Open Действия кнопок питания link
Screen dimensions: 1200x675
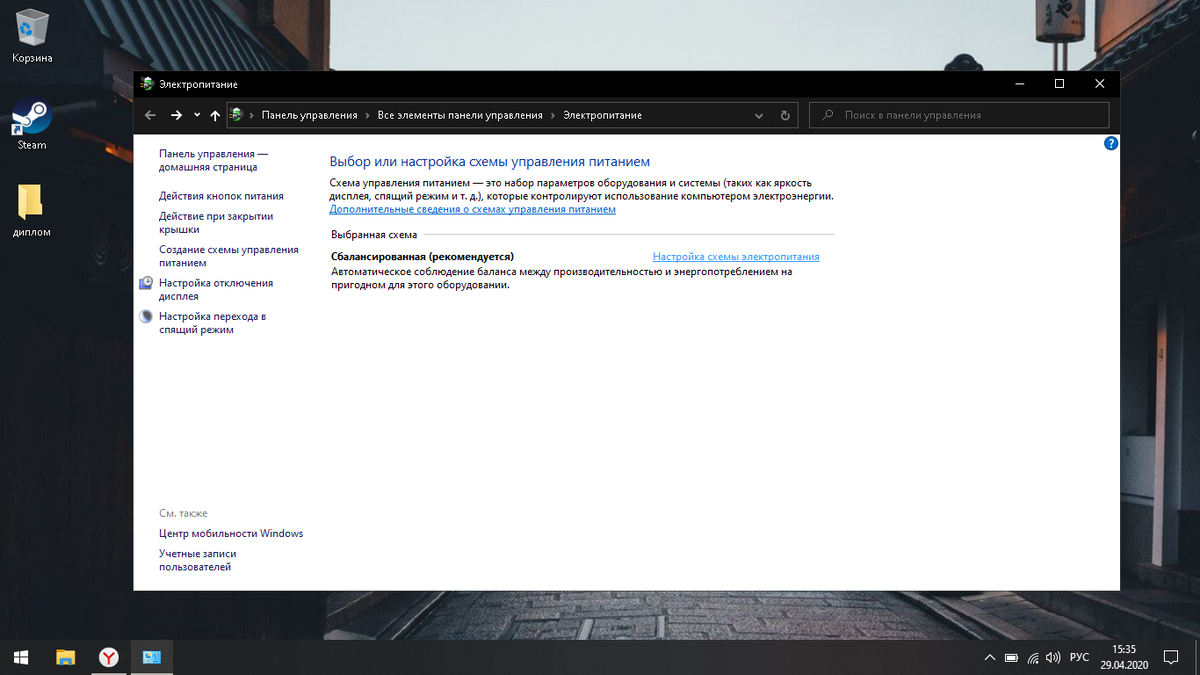tap(221, 196)
